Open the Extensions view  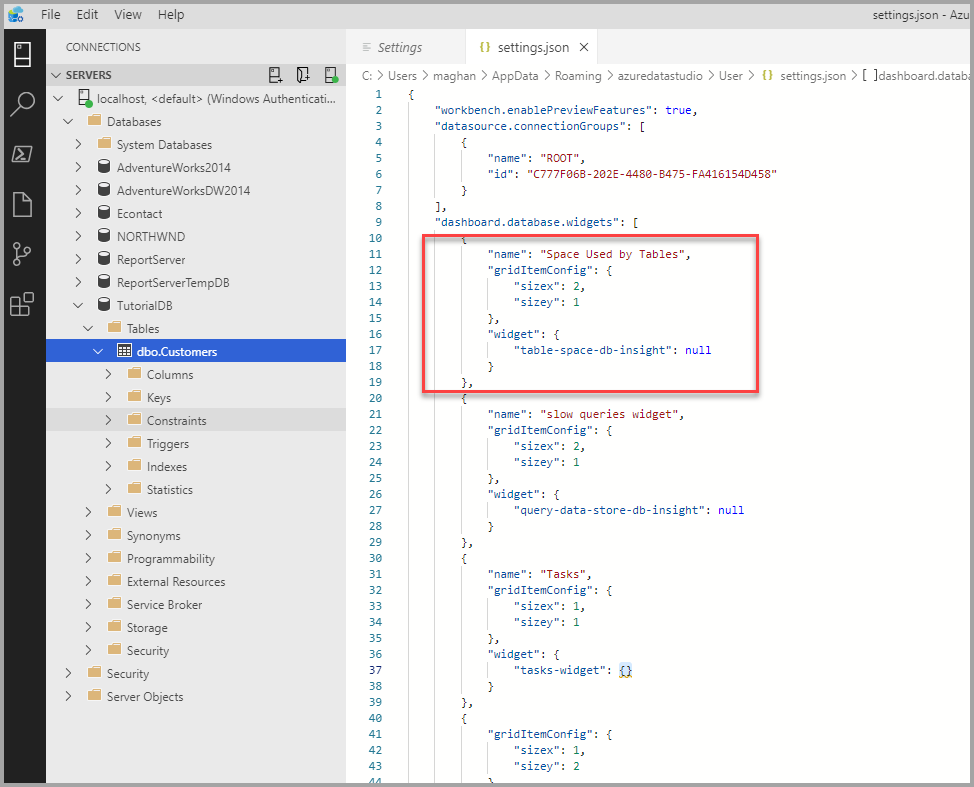[24, 306]
